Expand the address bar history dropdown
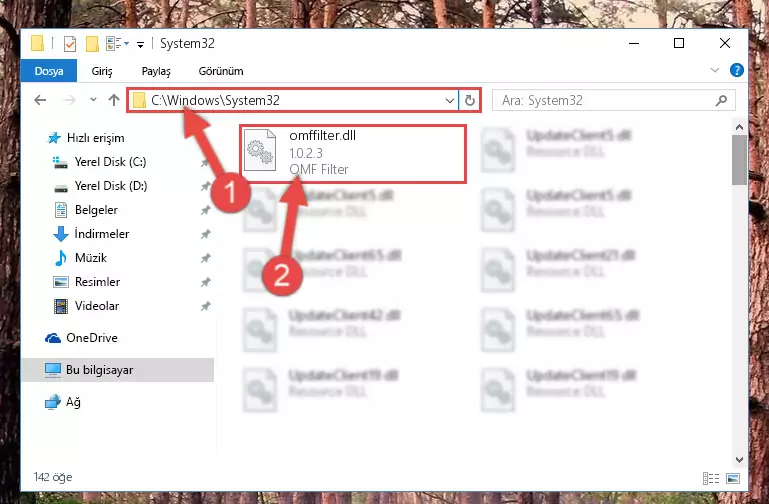This screenshot has height=504, width=769. point(449,101)
